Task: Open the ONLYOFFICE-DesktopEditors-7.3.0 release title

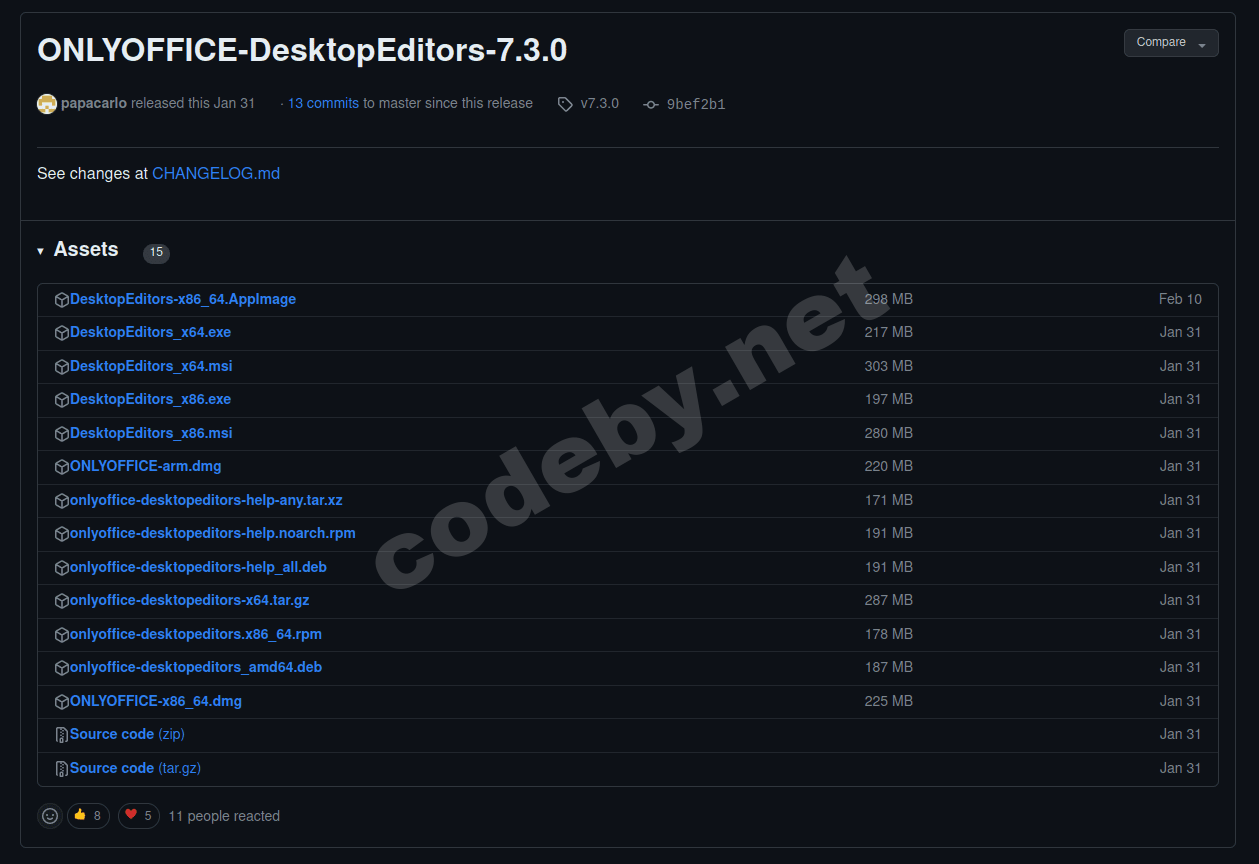Action: click(x=302, y=51)
